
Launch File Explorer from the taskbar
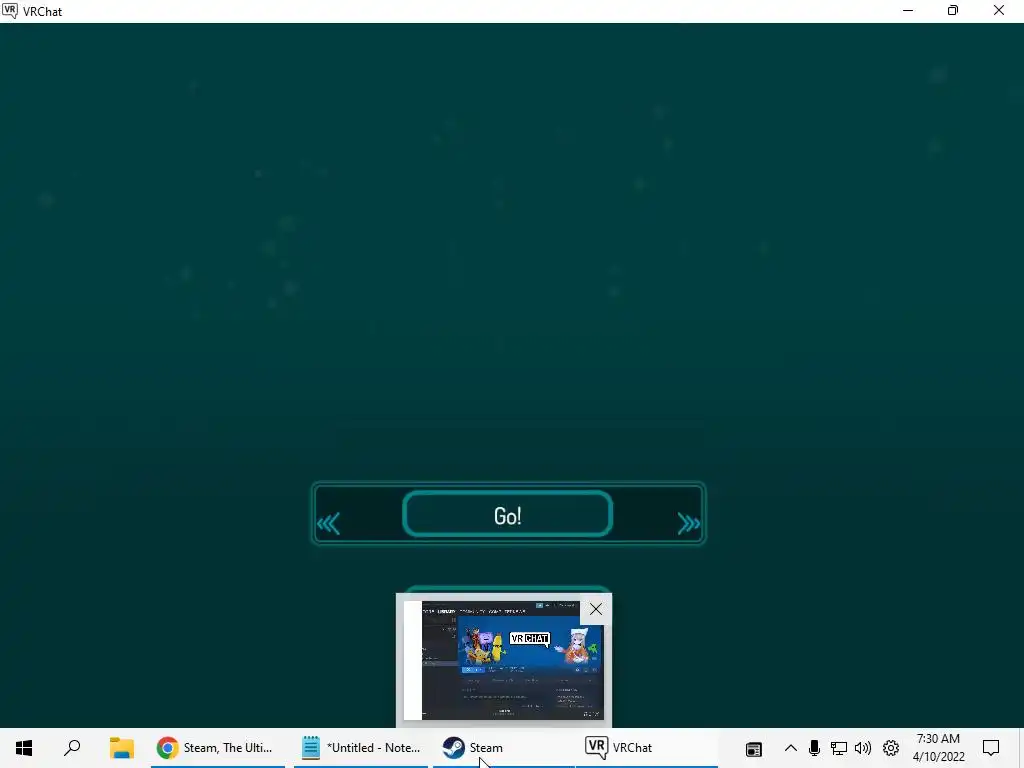(121, 748)
